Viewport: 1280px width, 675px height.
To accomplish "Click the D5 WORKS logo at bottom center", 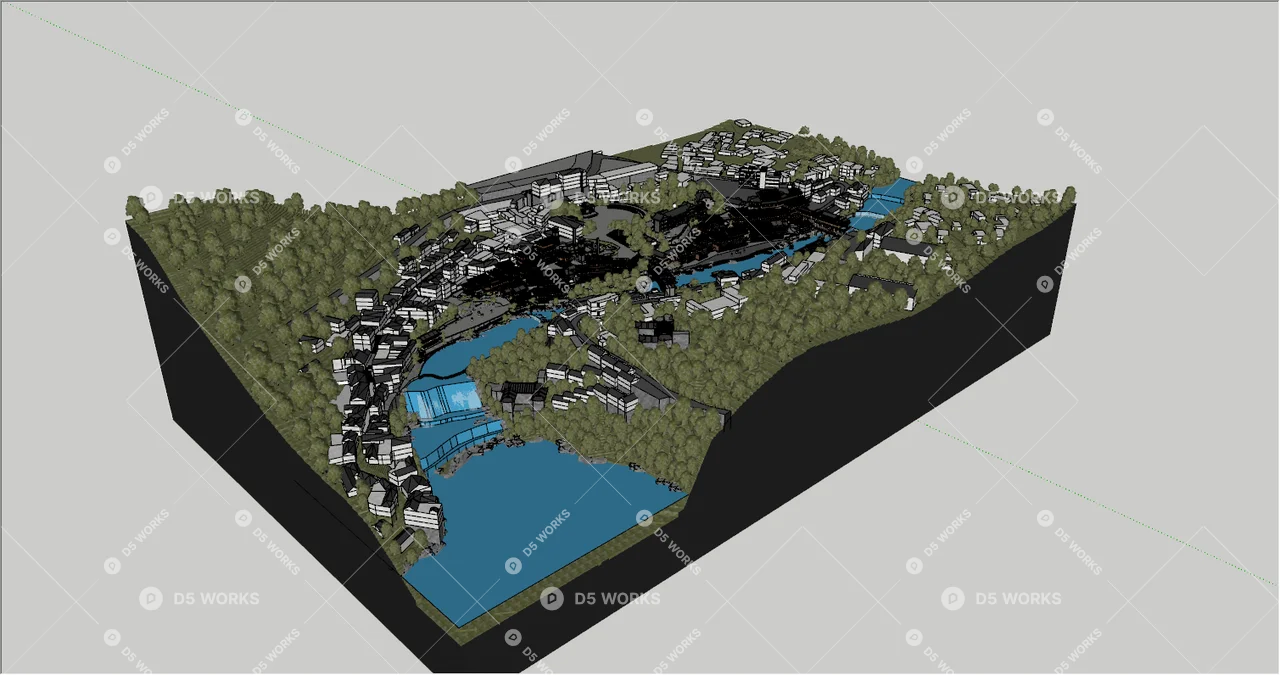I will click(601, 599).
